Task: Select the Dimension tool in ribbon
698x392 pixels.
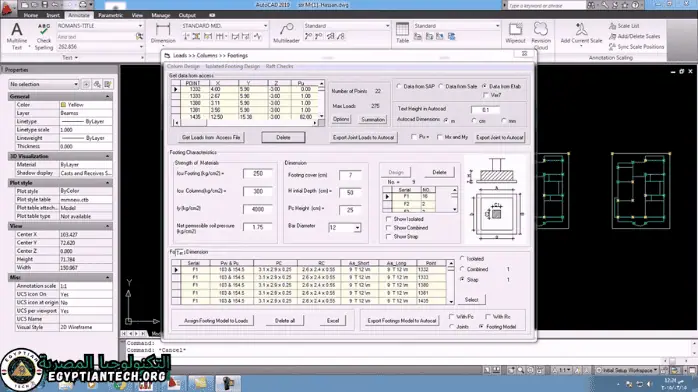Action: (163, 33)
